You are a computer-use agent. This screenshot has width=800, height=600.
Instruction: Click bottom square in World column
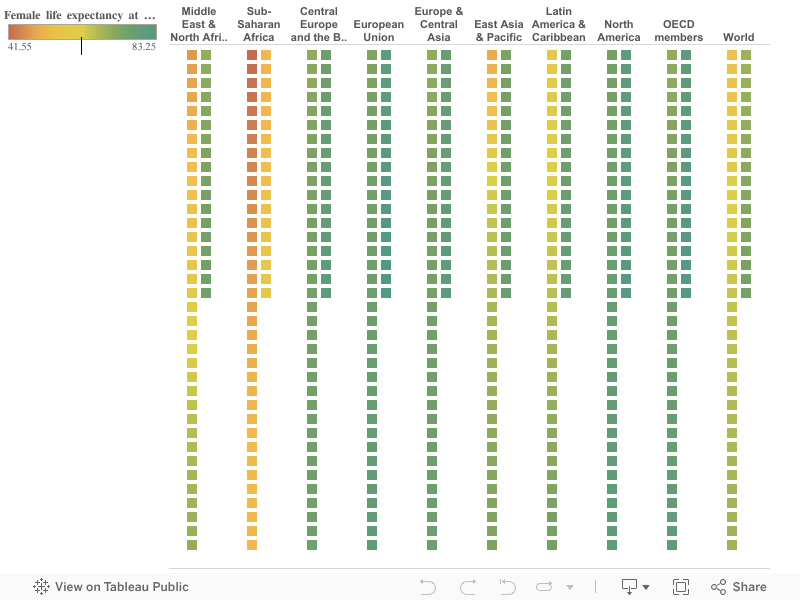(732, 545)
